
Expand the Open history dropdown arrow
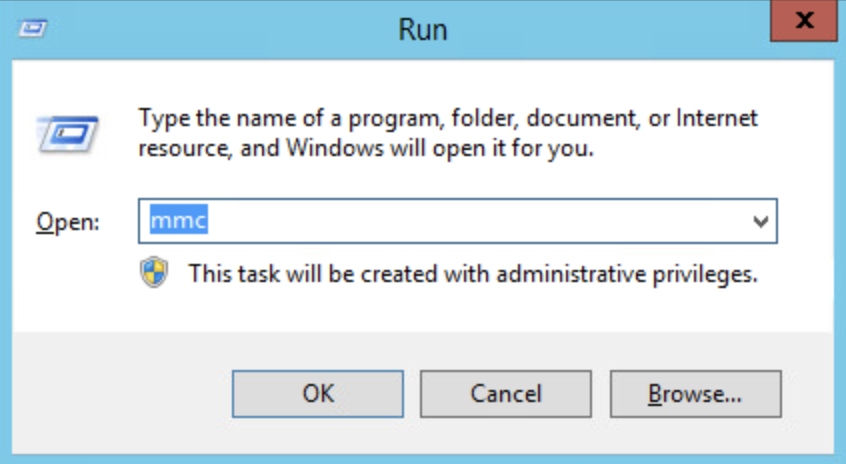point(760,221)
